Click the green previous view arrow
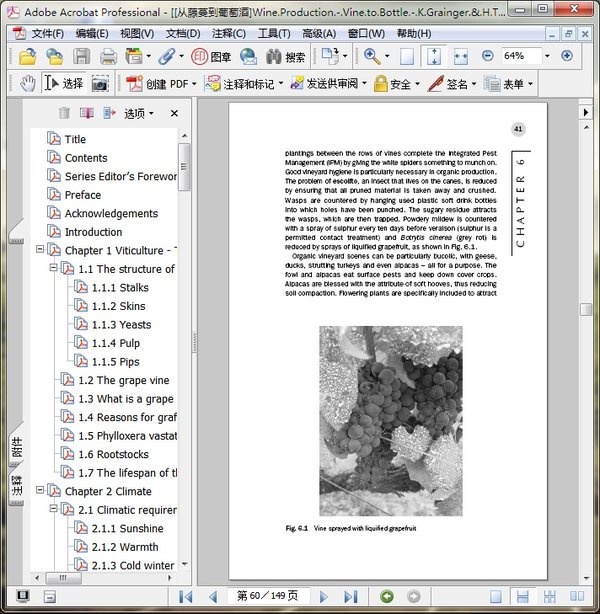This screenshot has width=600, height=614. pos(386,597)
